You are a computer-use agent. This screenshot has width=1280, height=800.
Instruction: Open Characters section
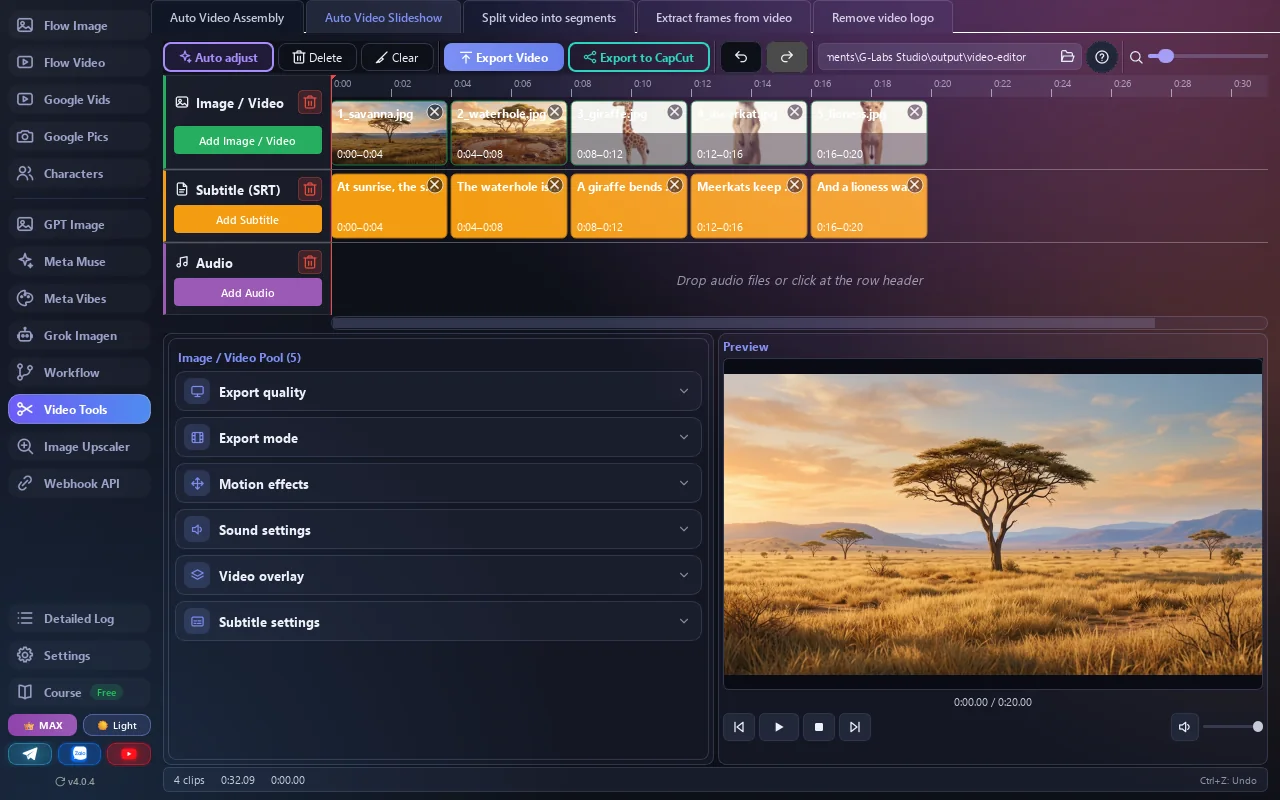(79, 173)
